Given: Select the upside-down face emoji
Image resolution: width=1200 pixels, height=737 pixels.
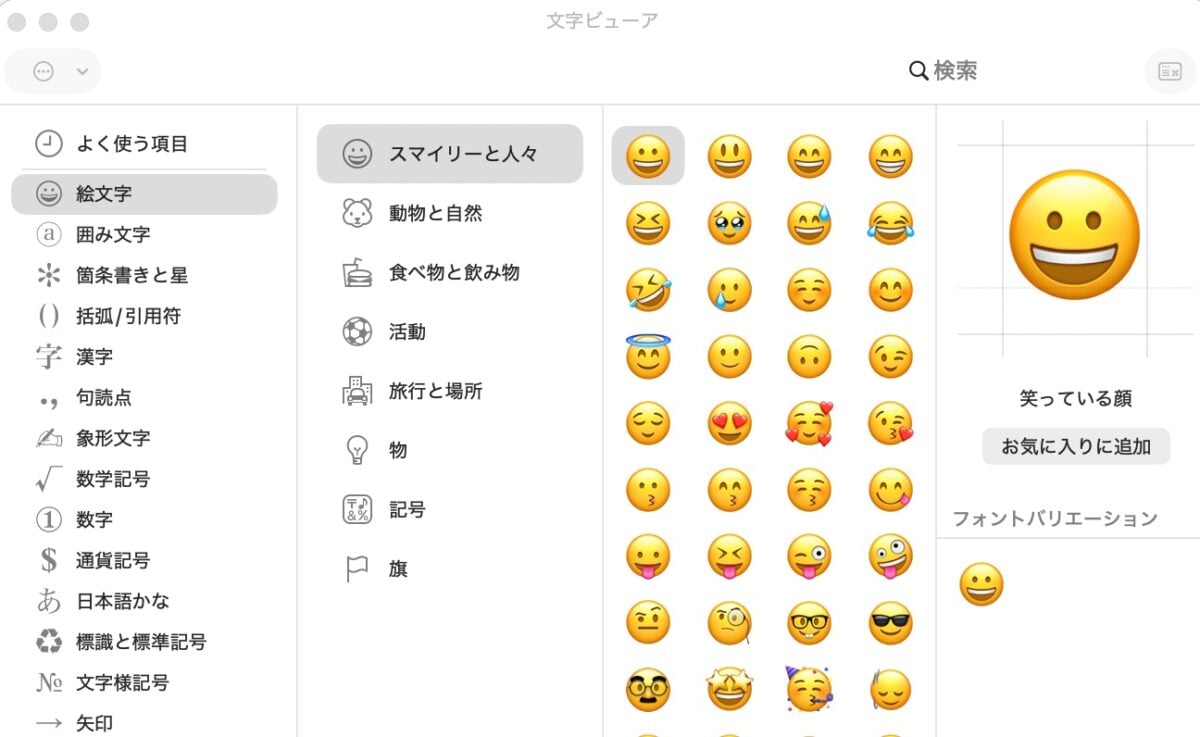Looking at the screenshot, I should [x=809, y=356].
